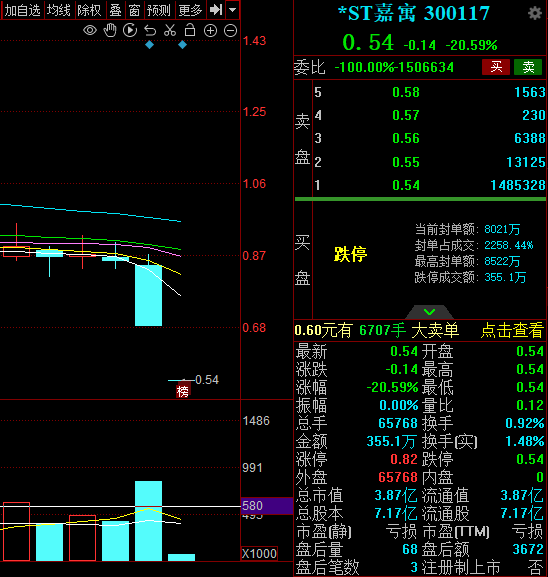Click the 叠 overlay toolbar item
The height and width of the screenshot is (577, 548).
coord(115,10)
